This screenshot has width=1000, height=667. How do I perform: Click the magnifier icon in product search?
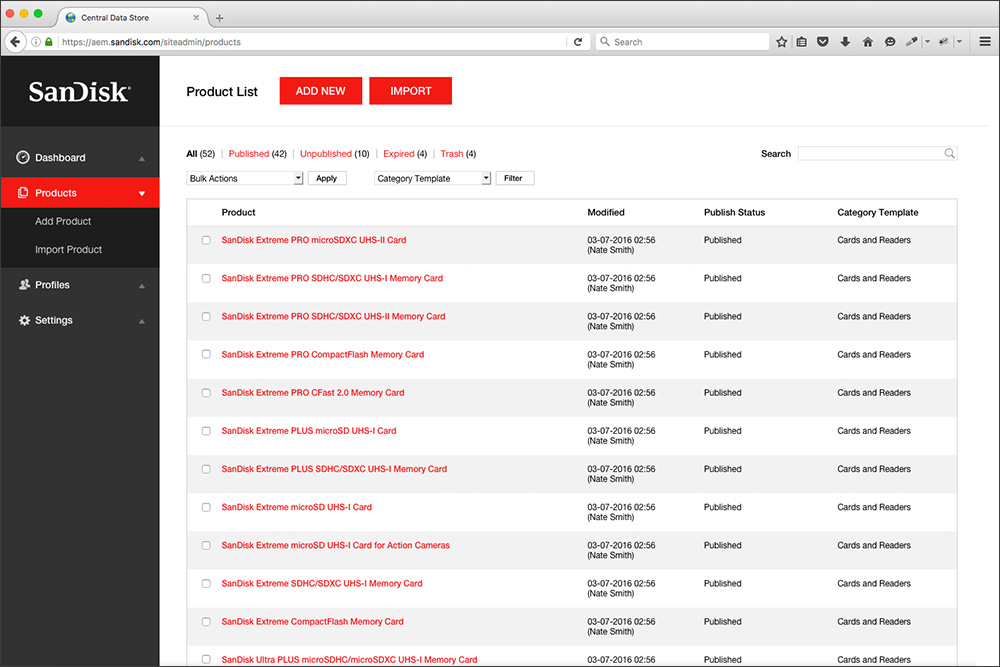tap(949, 154)
